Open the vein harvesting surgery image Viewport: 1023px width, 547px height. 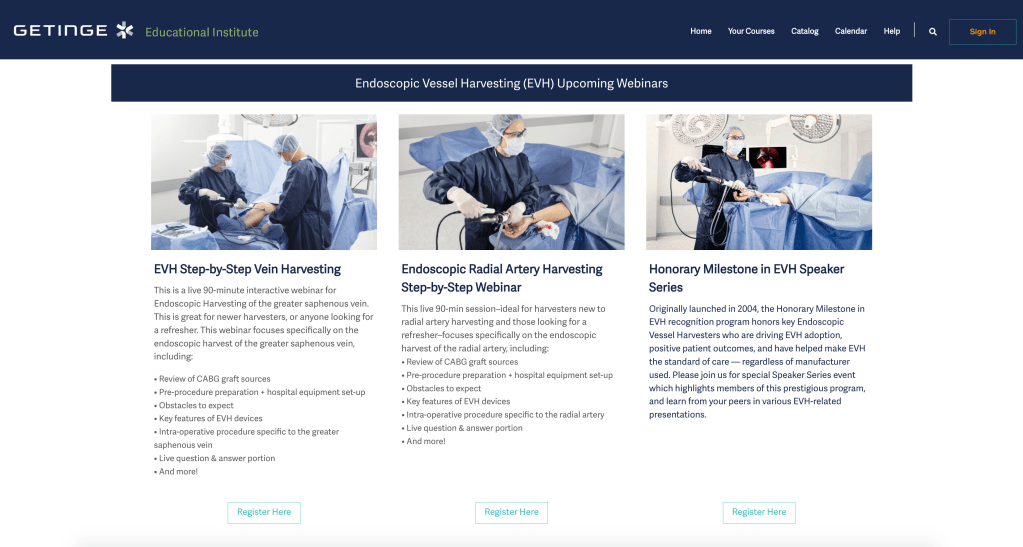264,182
